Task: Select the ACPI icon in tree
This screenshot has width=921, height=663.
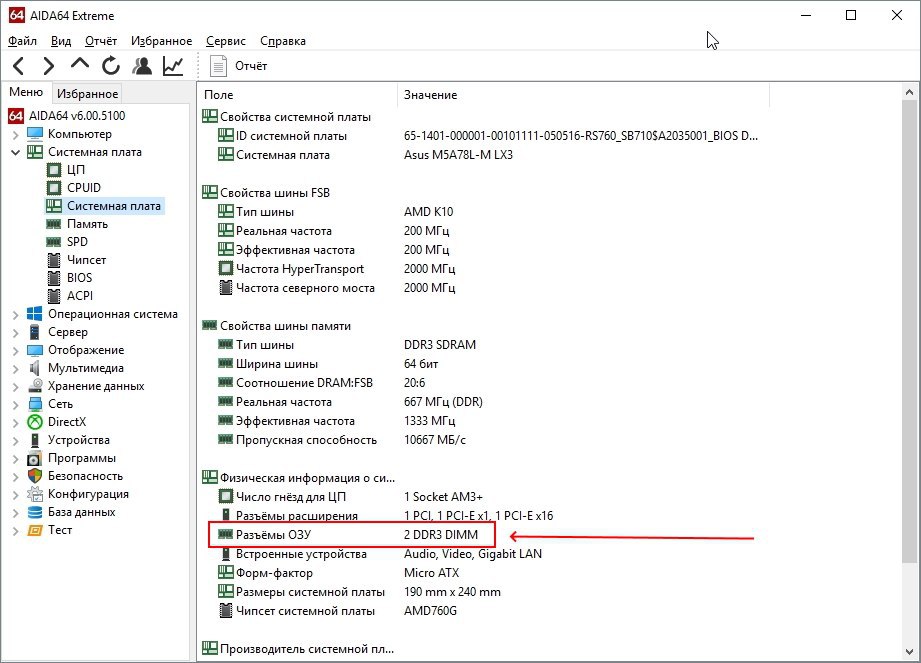Action: [x=53, y=296]
